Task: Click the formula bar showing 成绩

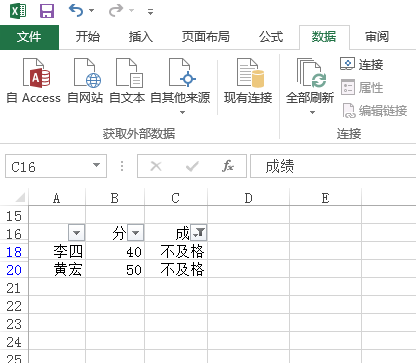Action: click(333, 166)
